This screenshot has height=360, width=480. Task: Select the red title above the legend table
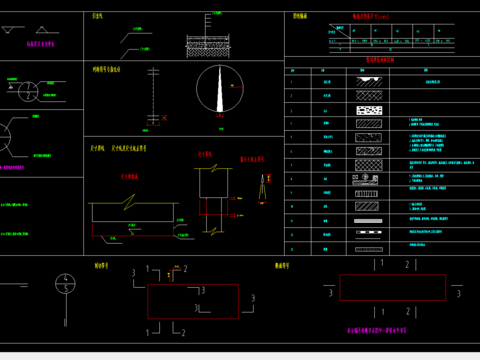coord(380,60)
